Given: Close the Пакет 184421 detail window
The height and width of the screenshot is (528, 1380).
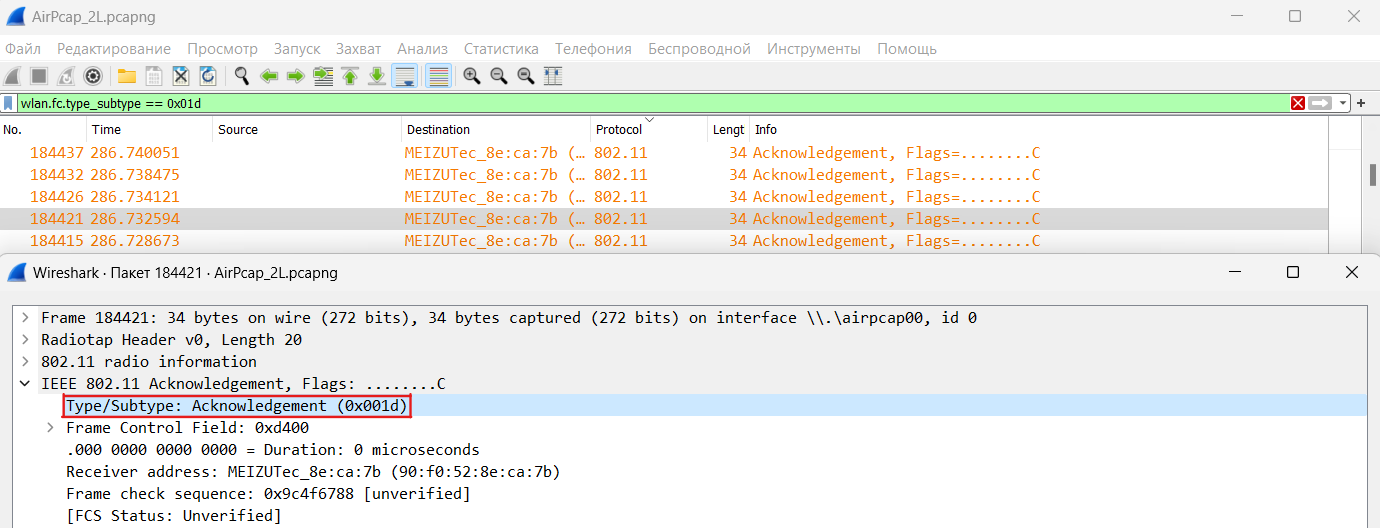Looking at the screenshot, I should [1352, 272].
